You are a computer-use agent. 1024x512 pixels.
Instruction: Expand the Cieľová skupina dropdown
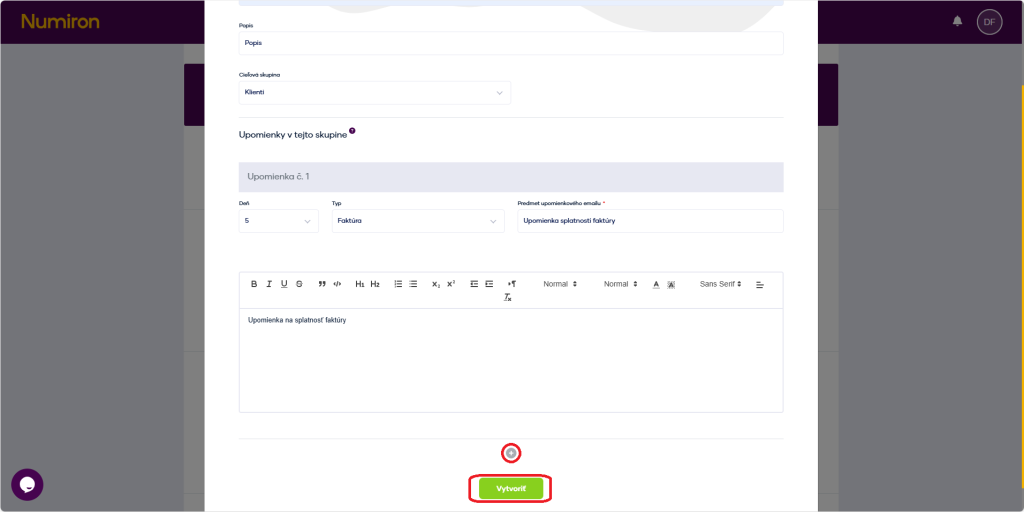click(374, 93)
